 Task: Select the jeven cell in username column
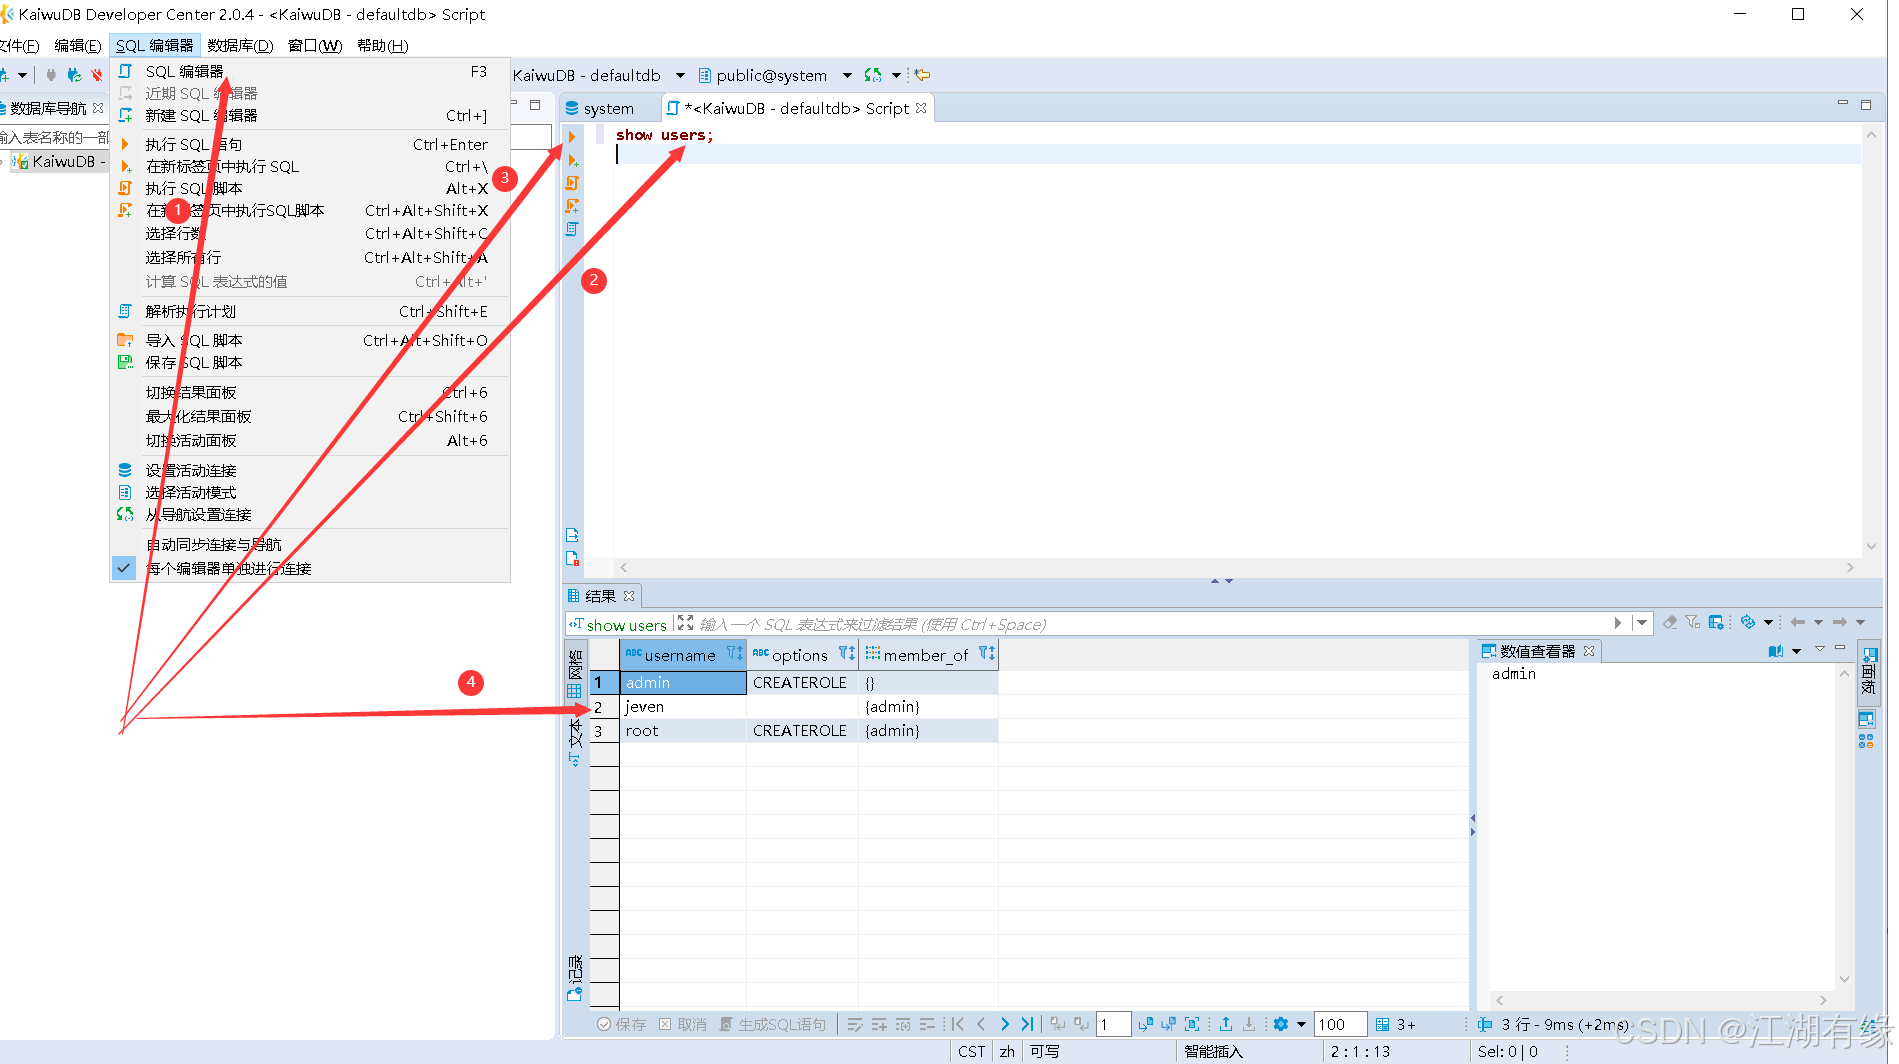point(683,706)
